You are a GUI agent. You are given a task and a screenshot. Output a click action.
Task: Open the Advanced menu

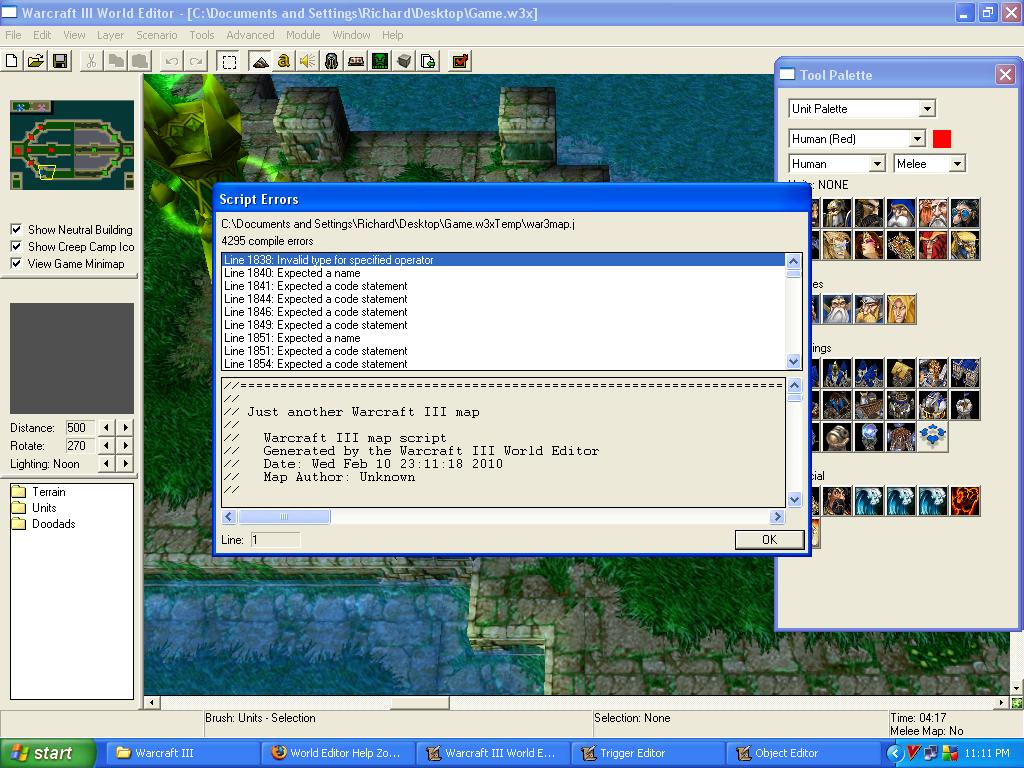(x=250, y=35)
